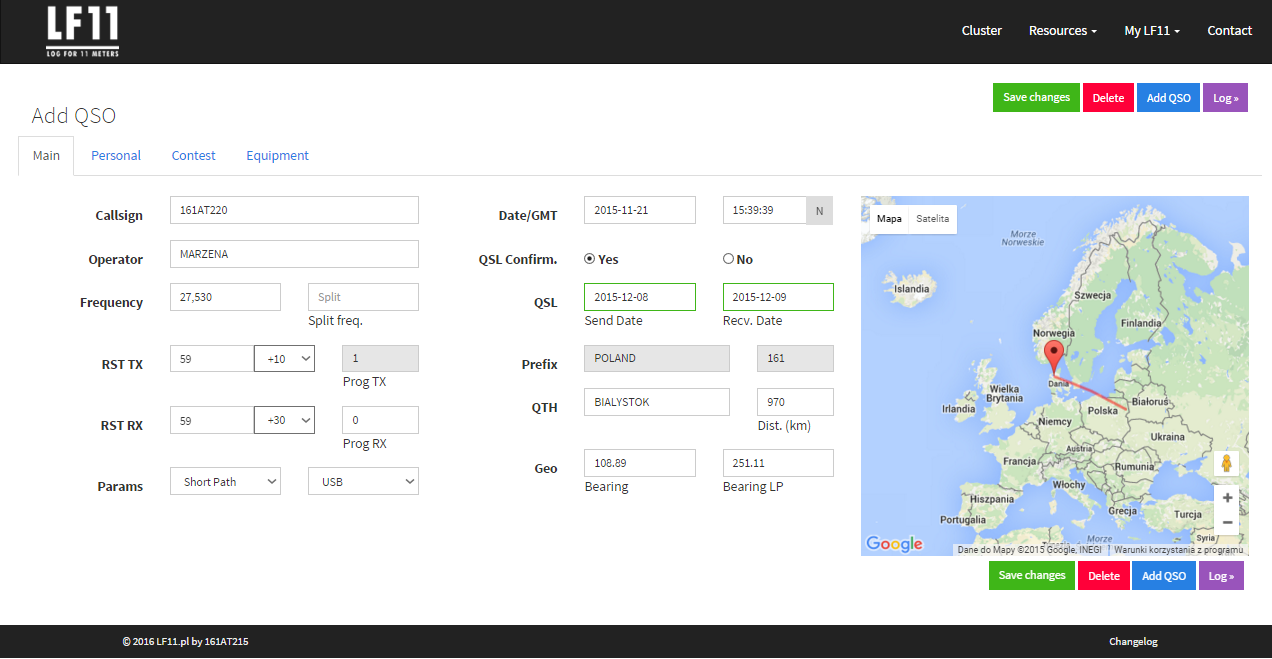Click the top red Delete button
Viewport: 1272px width, 659px height.
pyautogui.click(x=1108, y=98)
